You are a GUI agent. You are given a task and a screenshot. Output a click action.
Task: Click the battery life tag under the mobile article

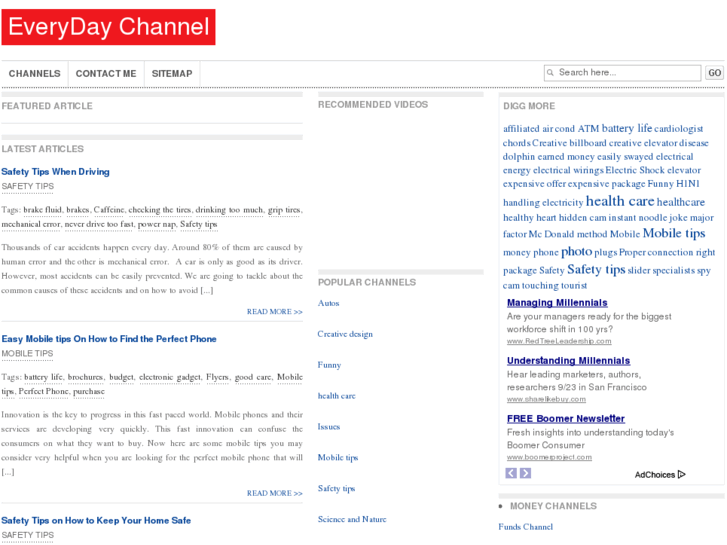point(44,377)
